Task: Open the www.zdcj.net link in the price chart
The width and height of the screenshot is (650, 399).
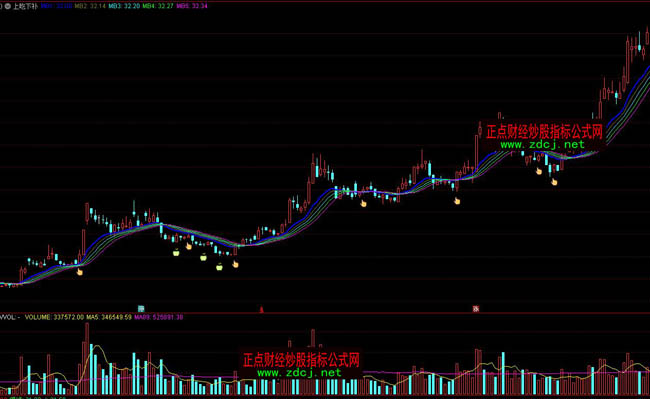Action: coord(542,145)
